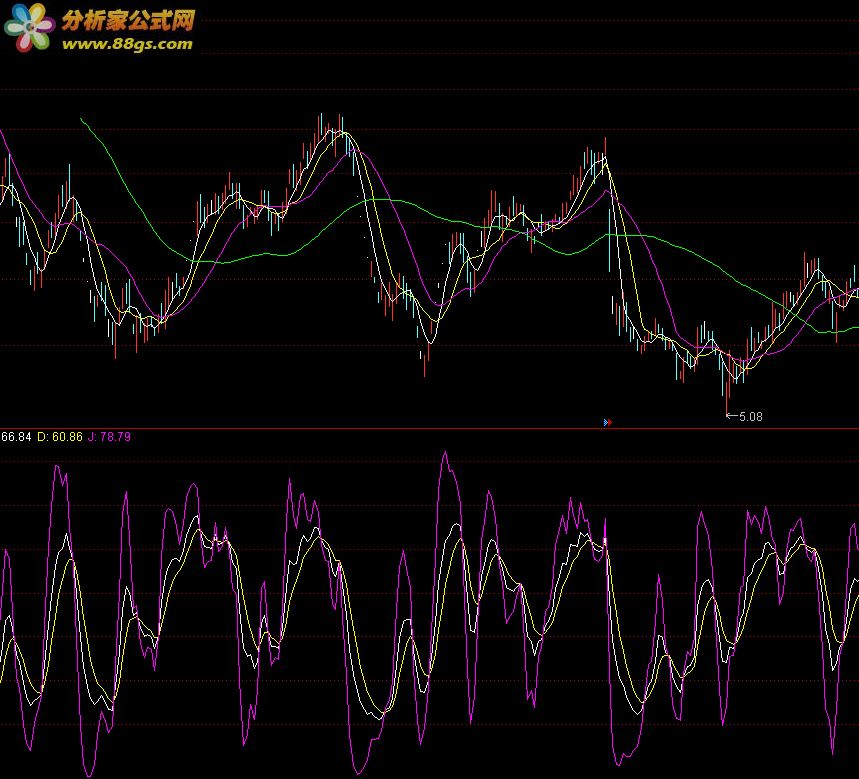Select the J: 78.79 indicator value
The image size is (859, 779).
(x=109, y=437)
